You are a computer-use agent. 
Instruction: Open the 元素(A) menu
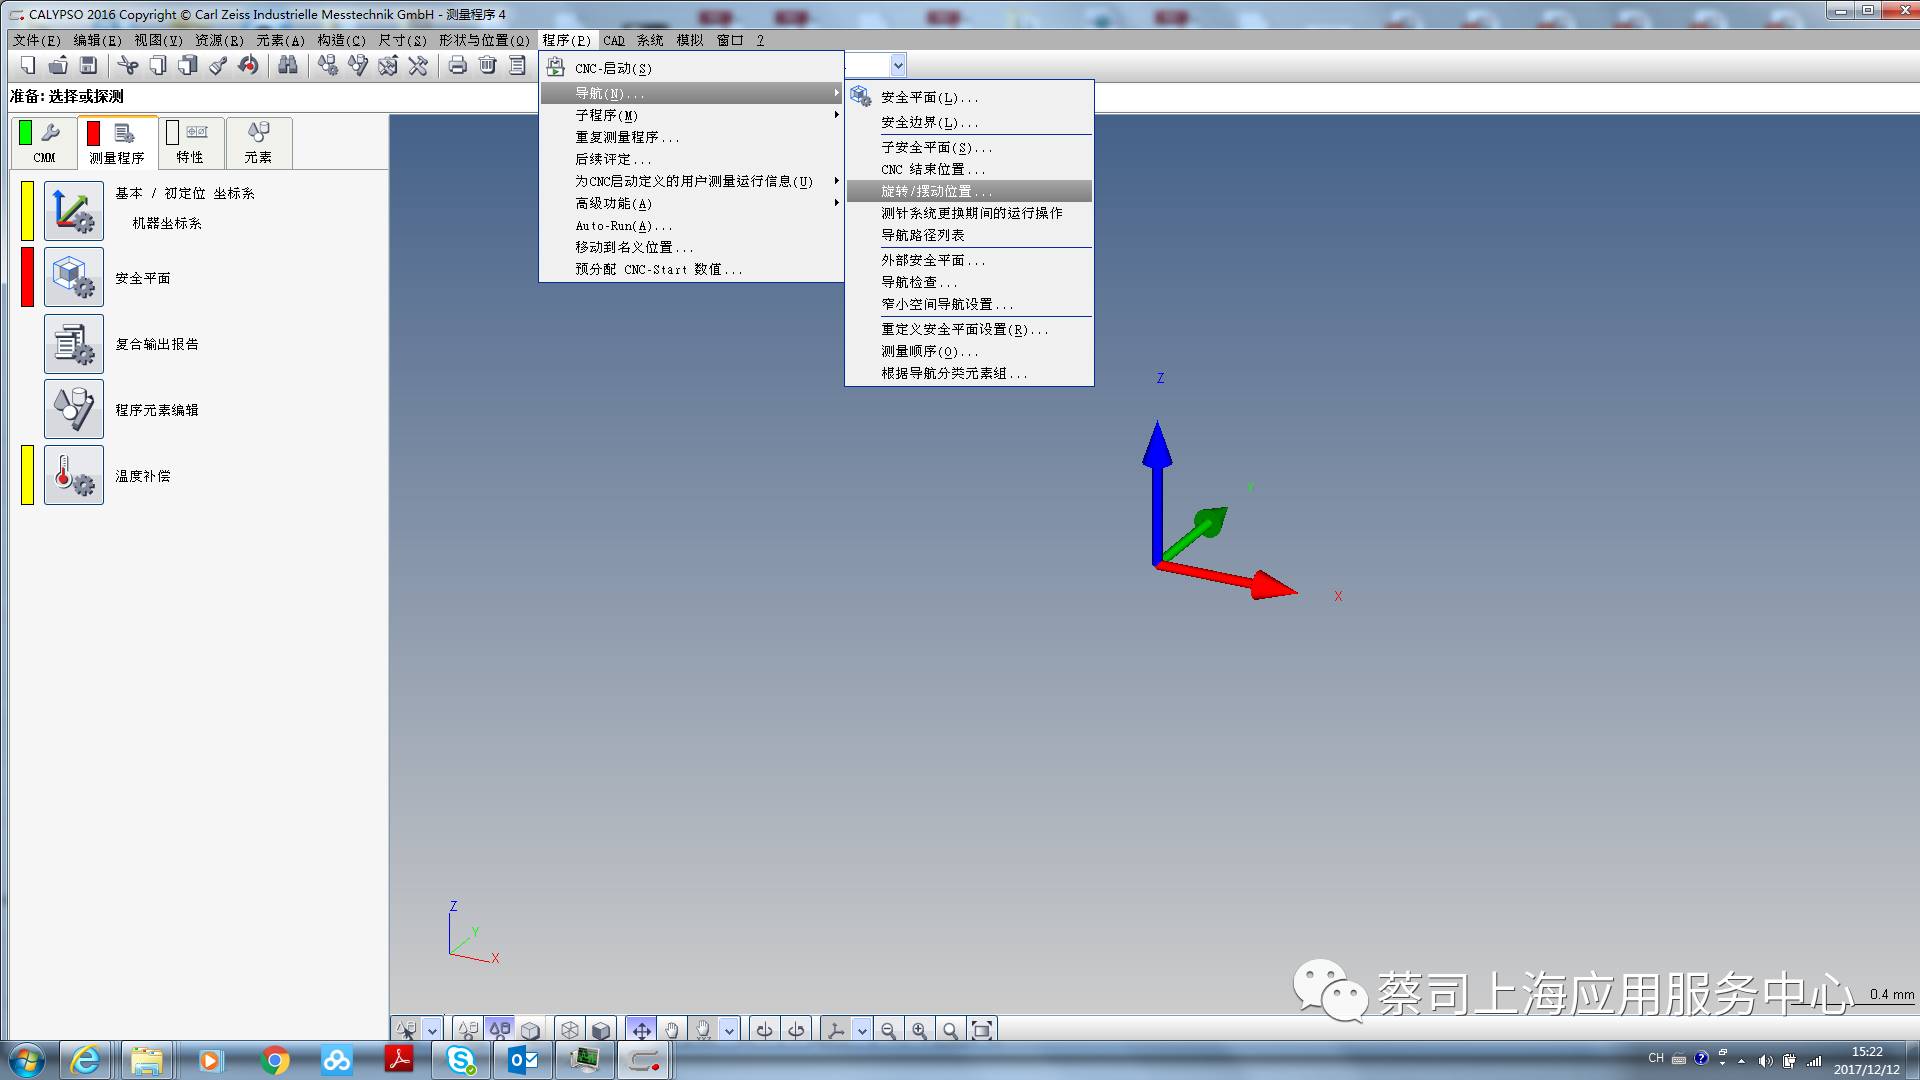pyautogui.click(x=280, y=40)
